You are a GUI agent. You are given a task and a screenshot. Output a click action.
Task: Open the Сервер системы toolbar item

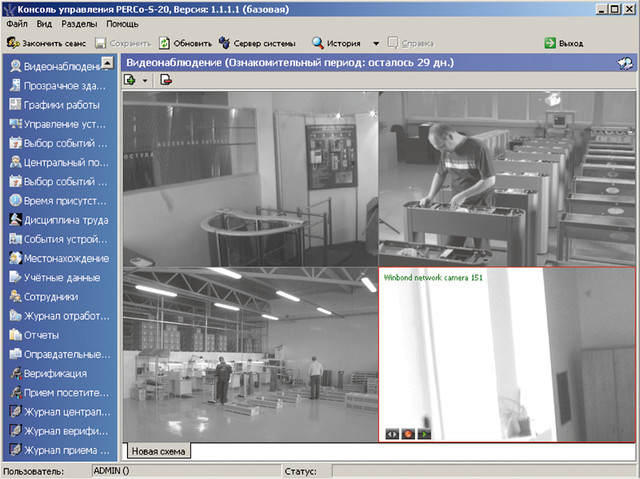click(x=258, y=44)
